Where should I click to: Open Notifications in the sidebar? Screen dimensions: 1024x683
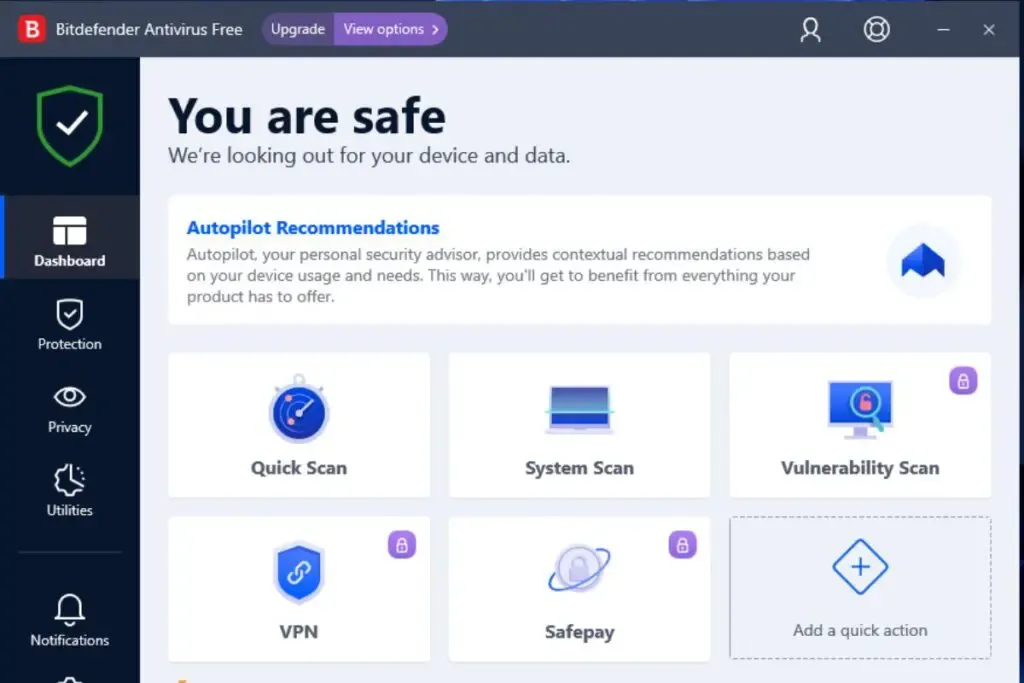70,621
